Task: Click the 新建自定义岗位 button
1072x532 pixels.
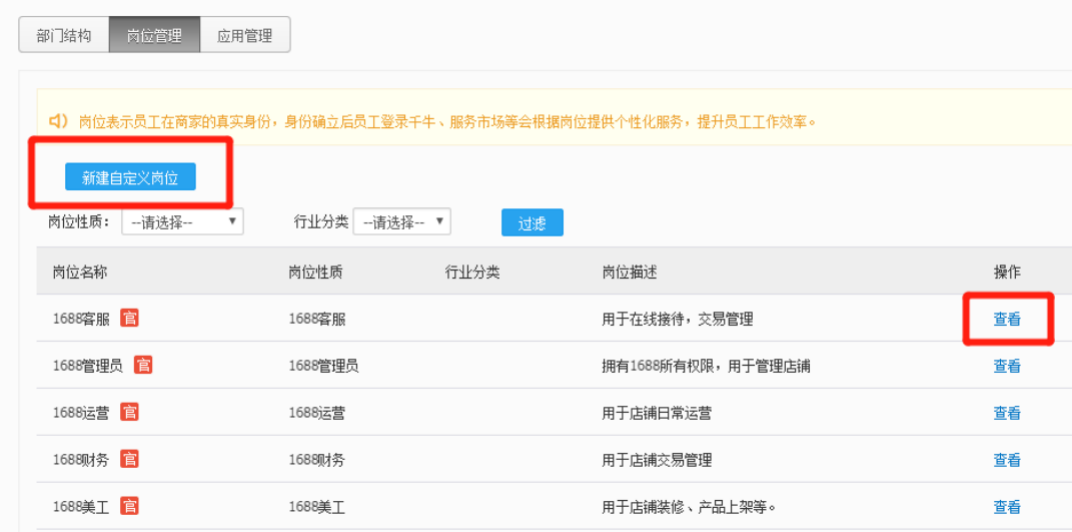Action: pos(130,177)
